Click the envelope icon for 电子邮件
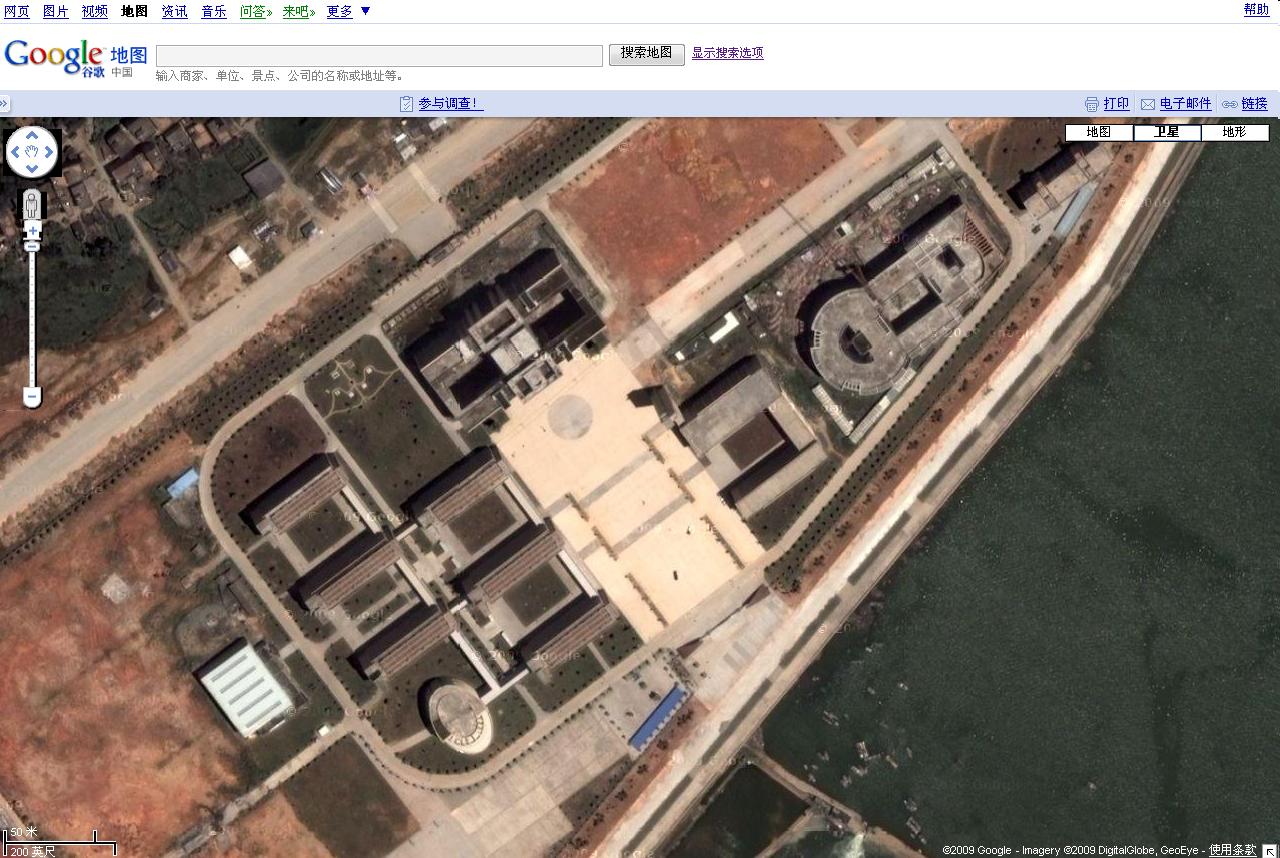Image resolution: width=1280 pixels, height=858 pixels. coord(1148,104)
